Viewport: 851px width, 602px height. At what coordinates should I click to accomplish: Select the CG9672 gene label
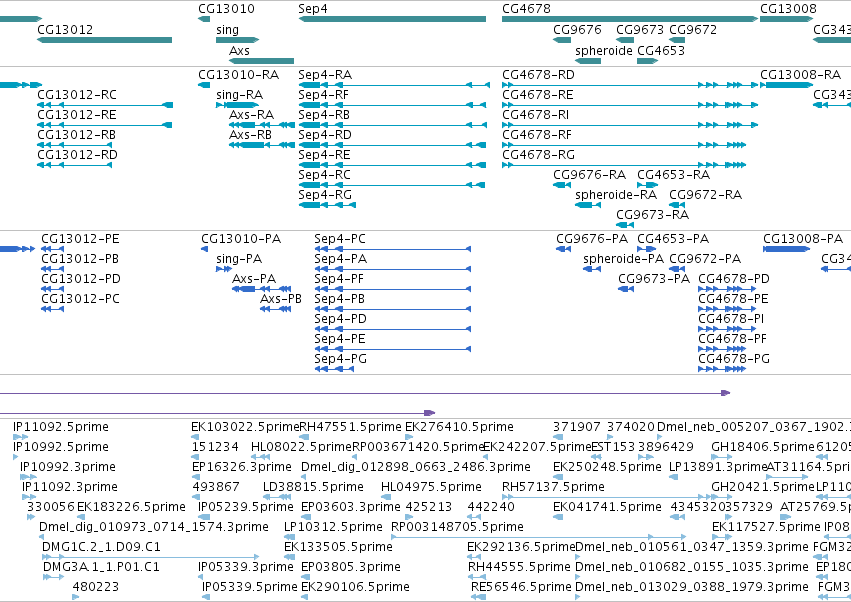coord(693,29)
